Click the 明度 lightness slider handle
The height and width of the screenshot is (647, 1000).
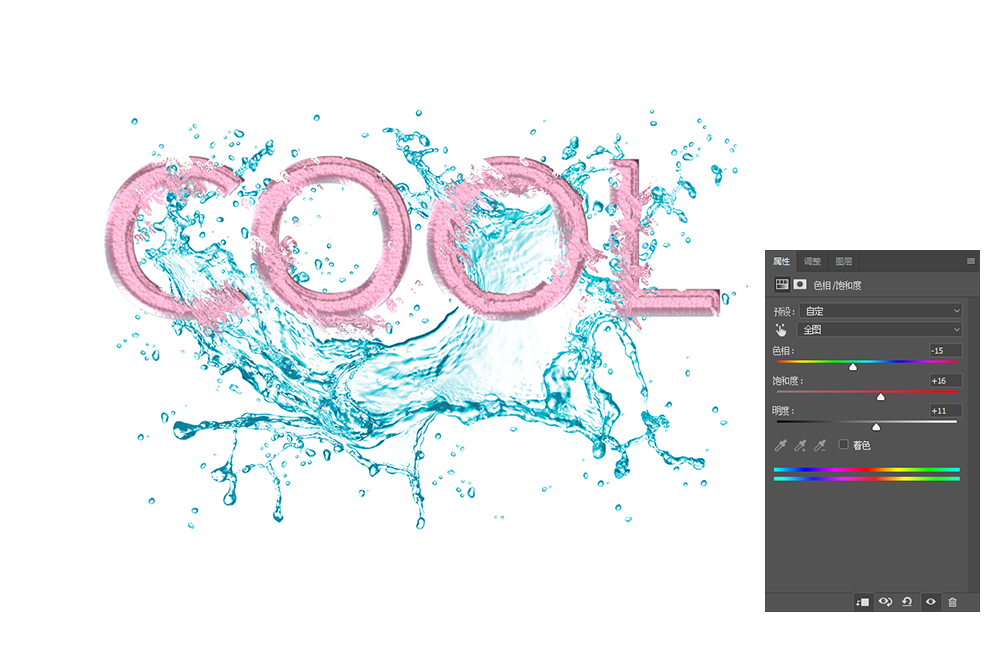click(876, 427)
